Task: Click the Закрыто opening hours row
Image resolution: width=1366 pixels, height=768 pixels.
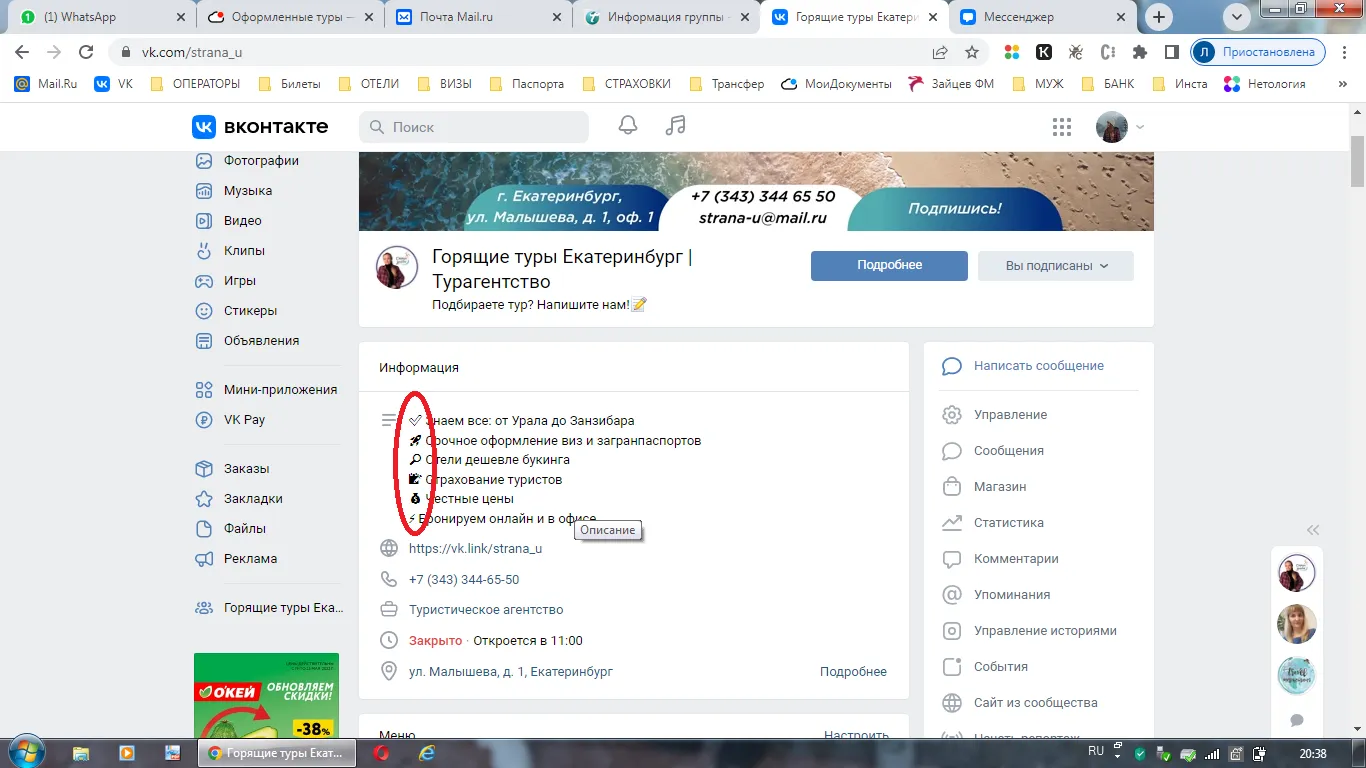Action: point(495,641)
